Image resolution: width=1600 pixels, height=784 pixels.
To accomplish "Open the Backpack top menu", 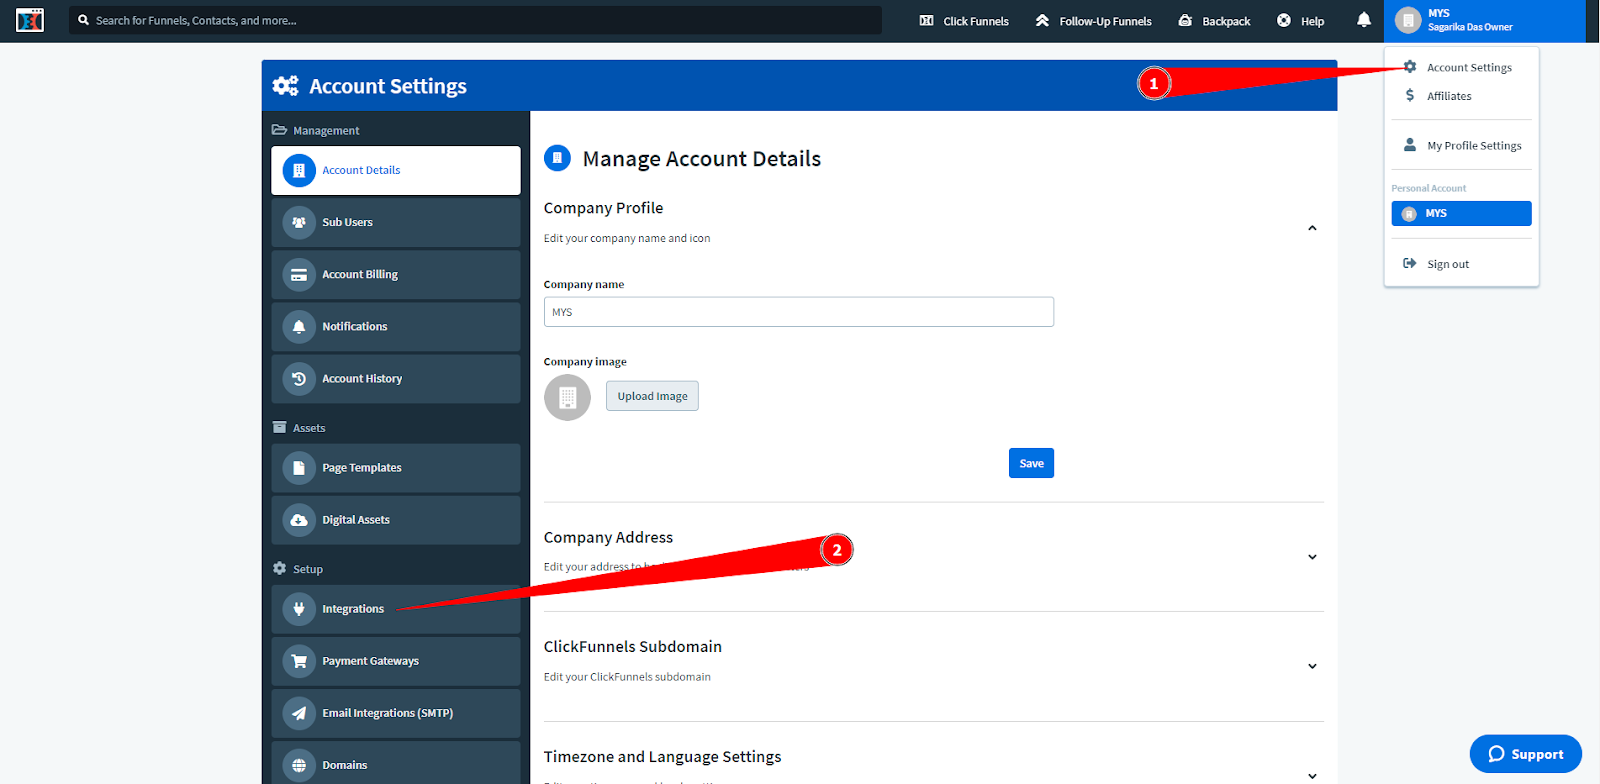I will [1214, 21].
